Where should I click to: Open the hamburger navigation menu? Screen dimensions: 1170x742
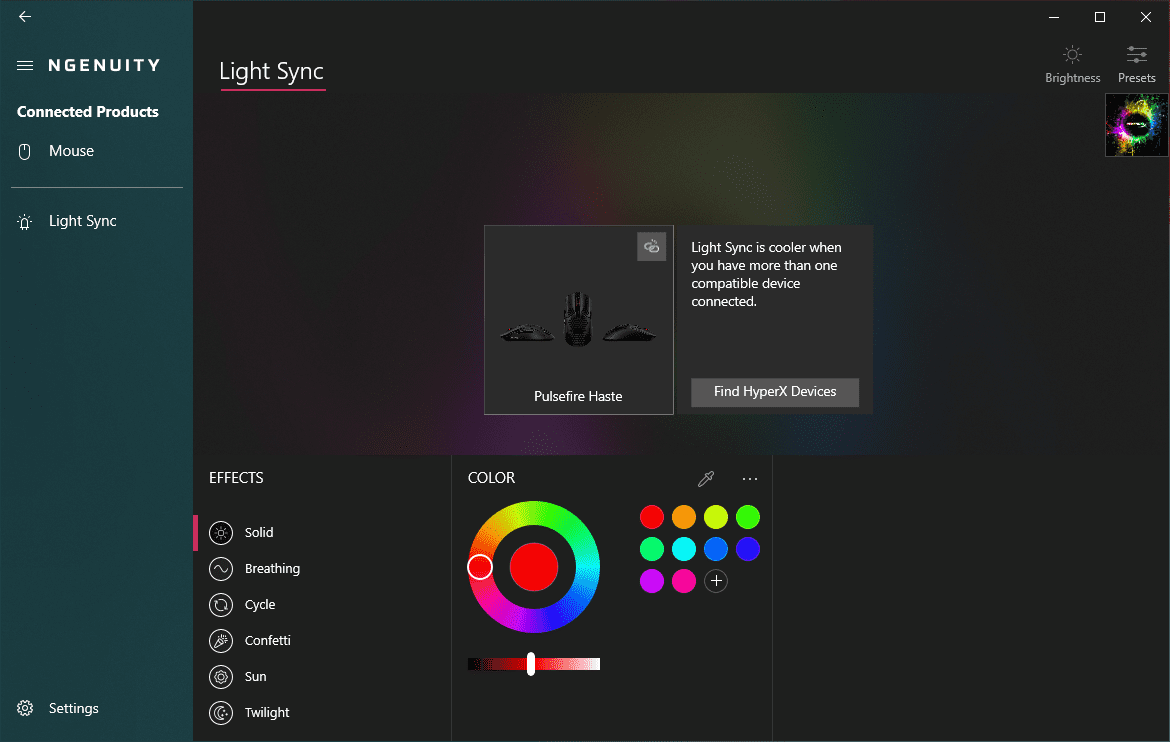pos(25,66)
